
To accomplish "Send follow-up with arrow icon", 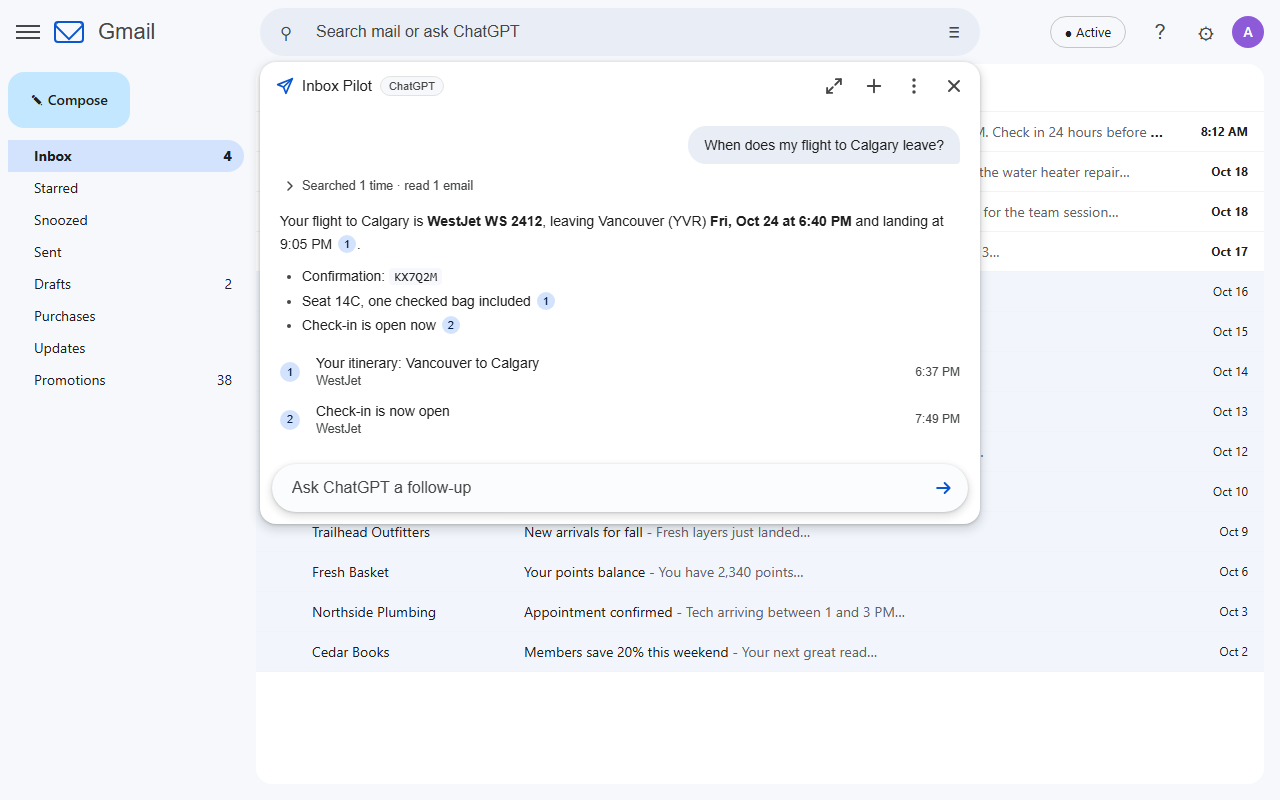I will 943,488.
